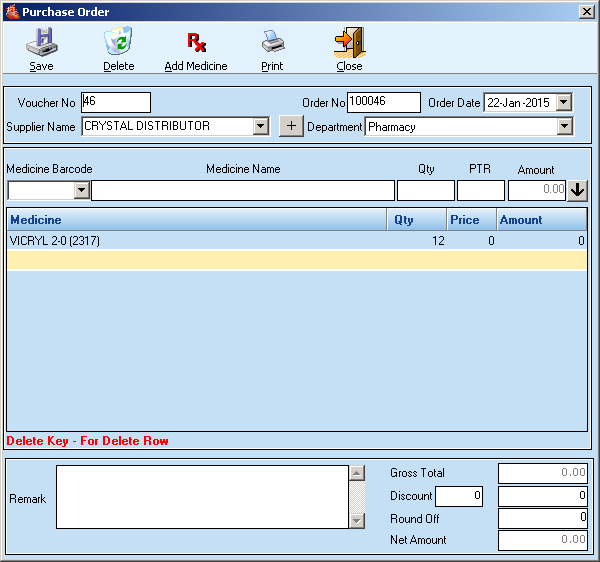
Task: Click the Close door icon
Action: tap(349, 43)
